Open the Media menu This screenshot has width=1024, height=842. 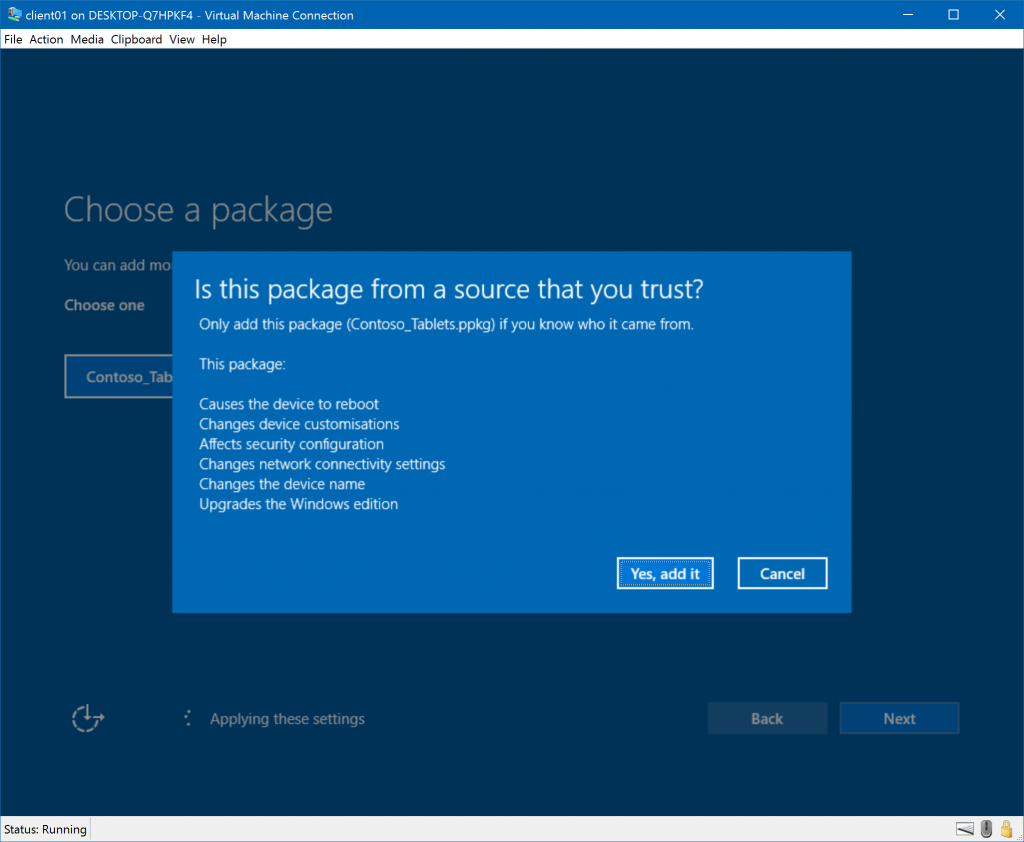tap(87, 39)
